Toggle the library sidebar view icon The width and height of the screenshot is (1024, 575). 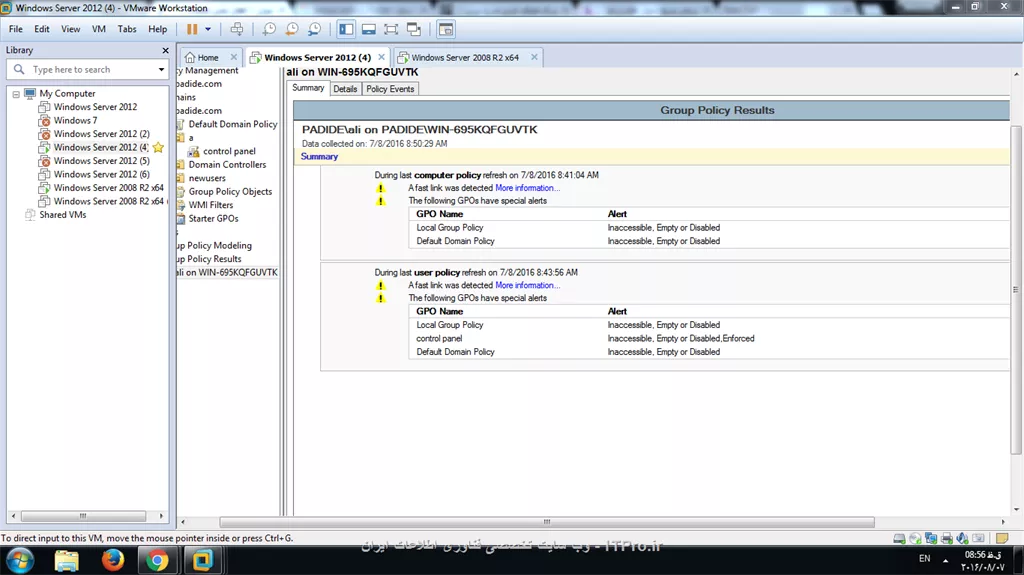click(x=346, y=29)
